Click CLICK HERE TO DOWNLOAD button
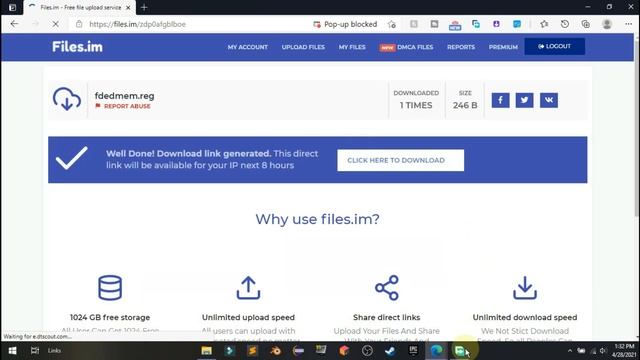Image resolution: width=640 pixels, height=360 pixels. [x=400, y=160]
